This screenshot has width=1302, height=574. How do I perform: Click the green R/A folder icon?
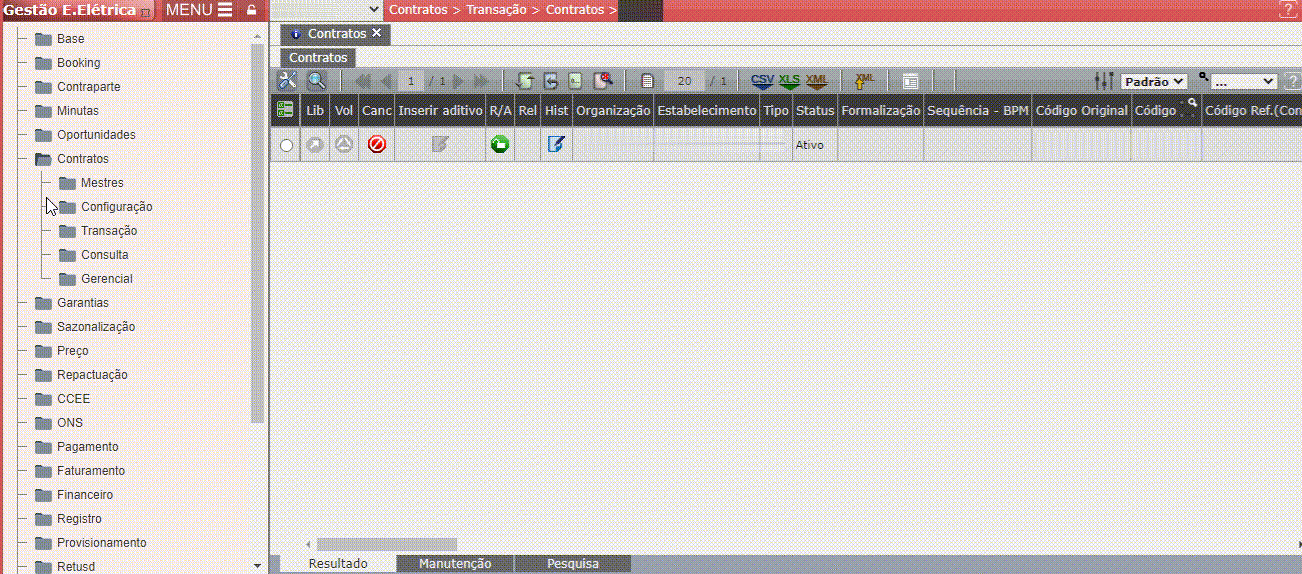(500, 145)
